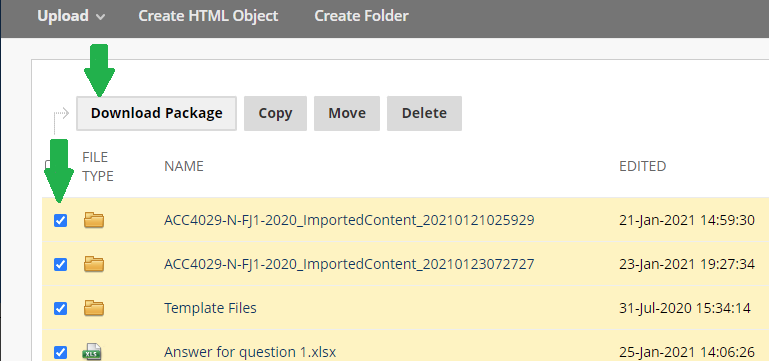Open ACC4029-N-FJ1-2020_ImportedContent_20210121025929 folder link
The width and height of the screenshot is (769, 361).
click(349, 221)
